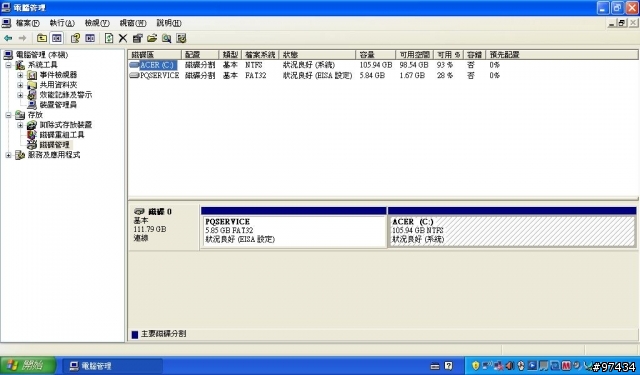The width and height of the screenshot is (640, 375).
Task: Select ACER (C:) row in volume list
Action: 157,65
